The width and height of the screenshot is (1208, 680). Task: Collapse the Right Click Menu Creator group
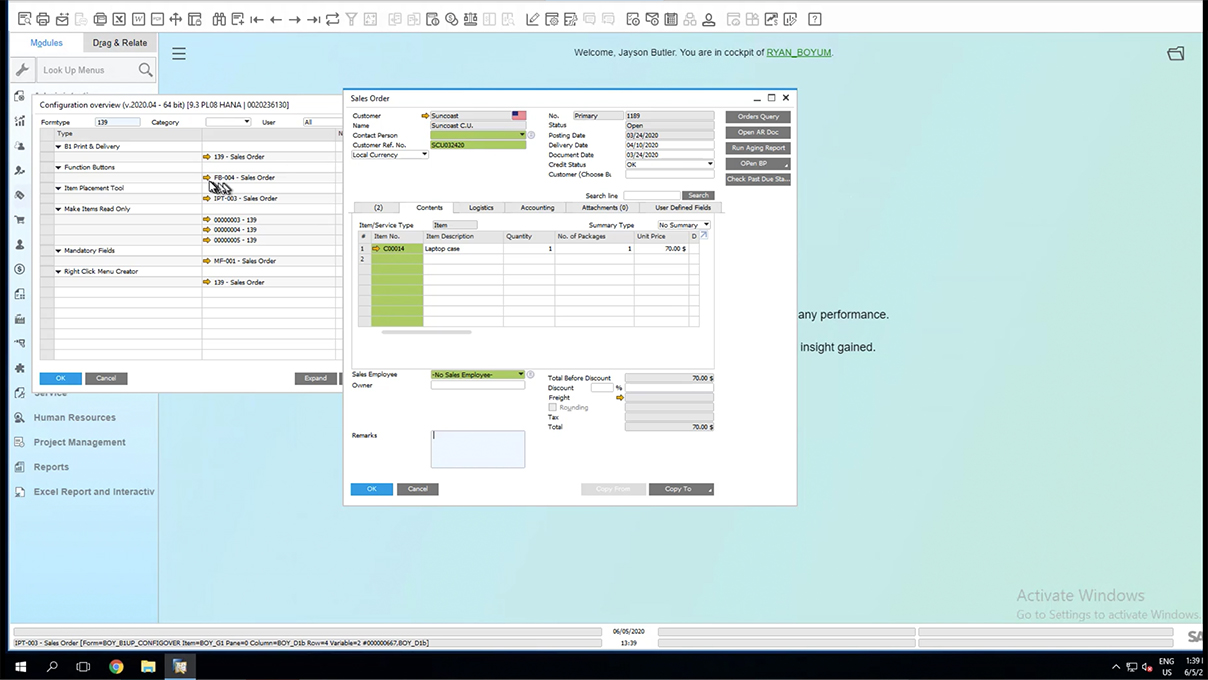coord(59,272)
